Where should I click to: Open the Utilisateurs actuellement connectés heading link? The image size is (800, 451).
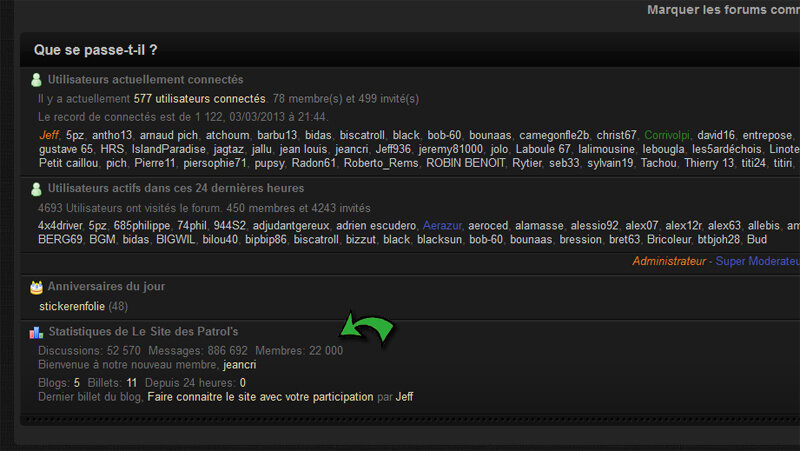coord(146,80)
